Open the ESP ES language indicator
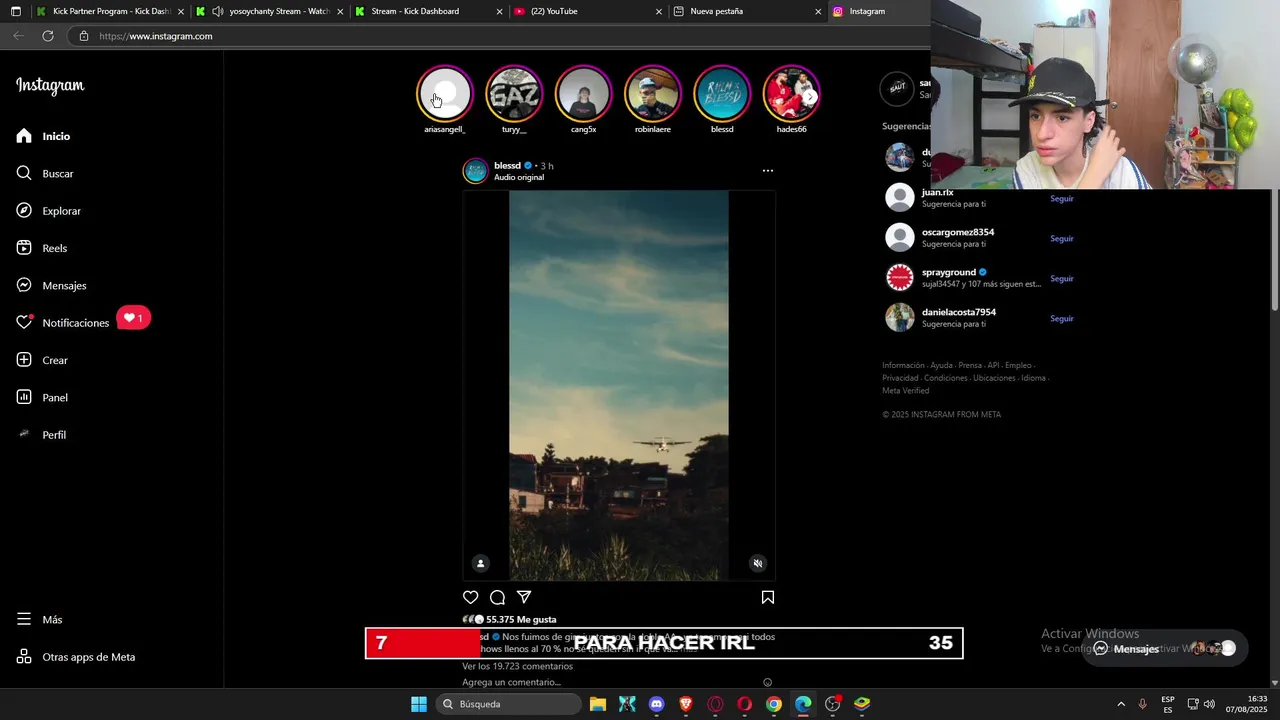The width and height of the screenshot is (1280, 720). click(1167, 704)
